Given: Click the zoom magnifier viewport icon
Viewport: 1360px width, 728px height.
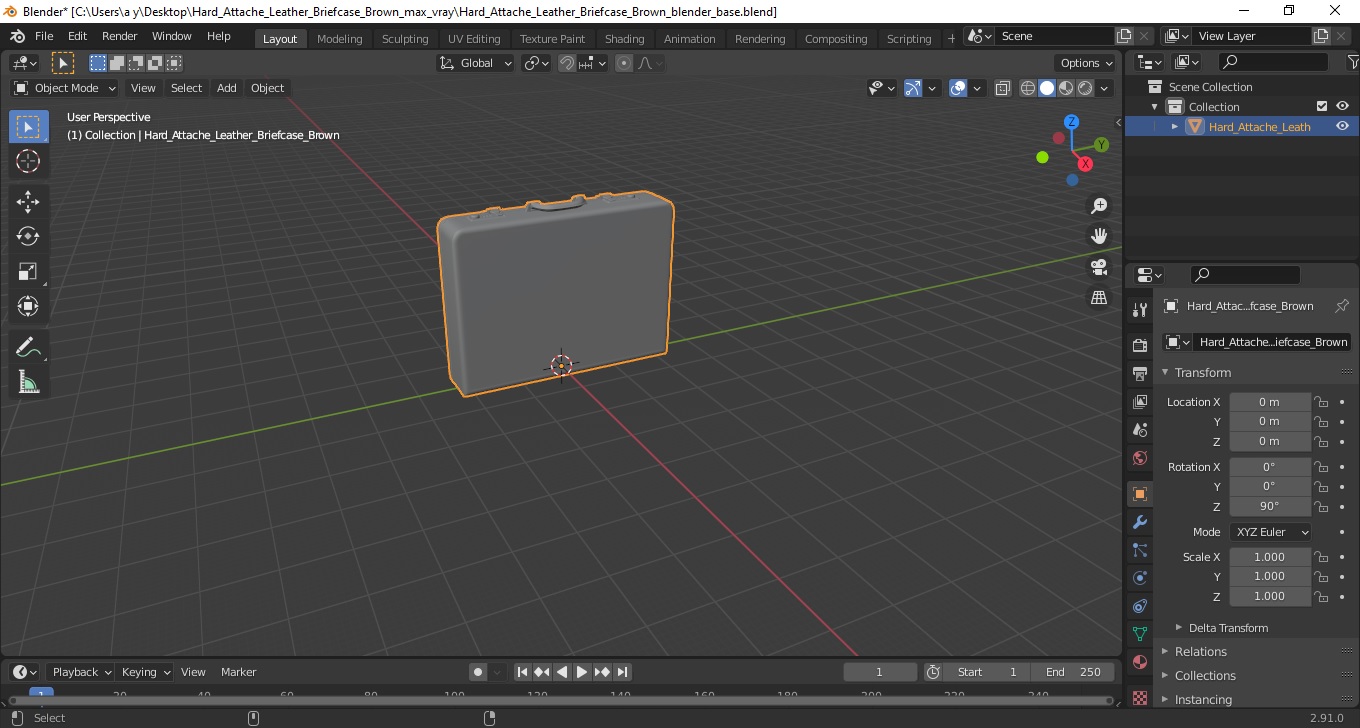Looking at the screenshot, I should click(1099, 206).
